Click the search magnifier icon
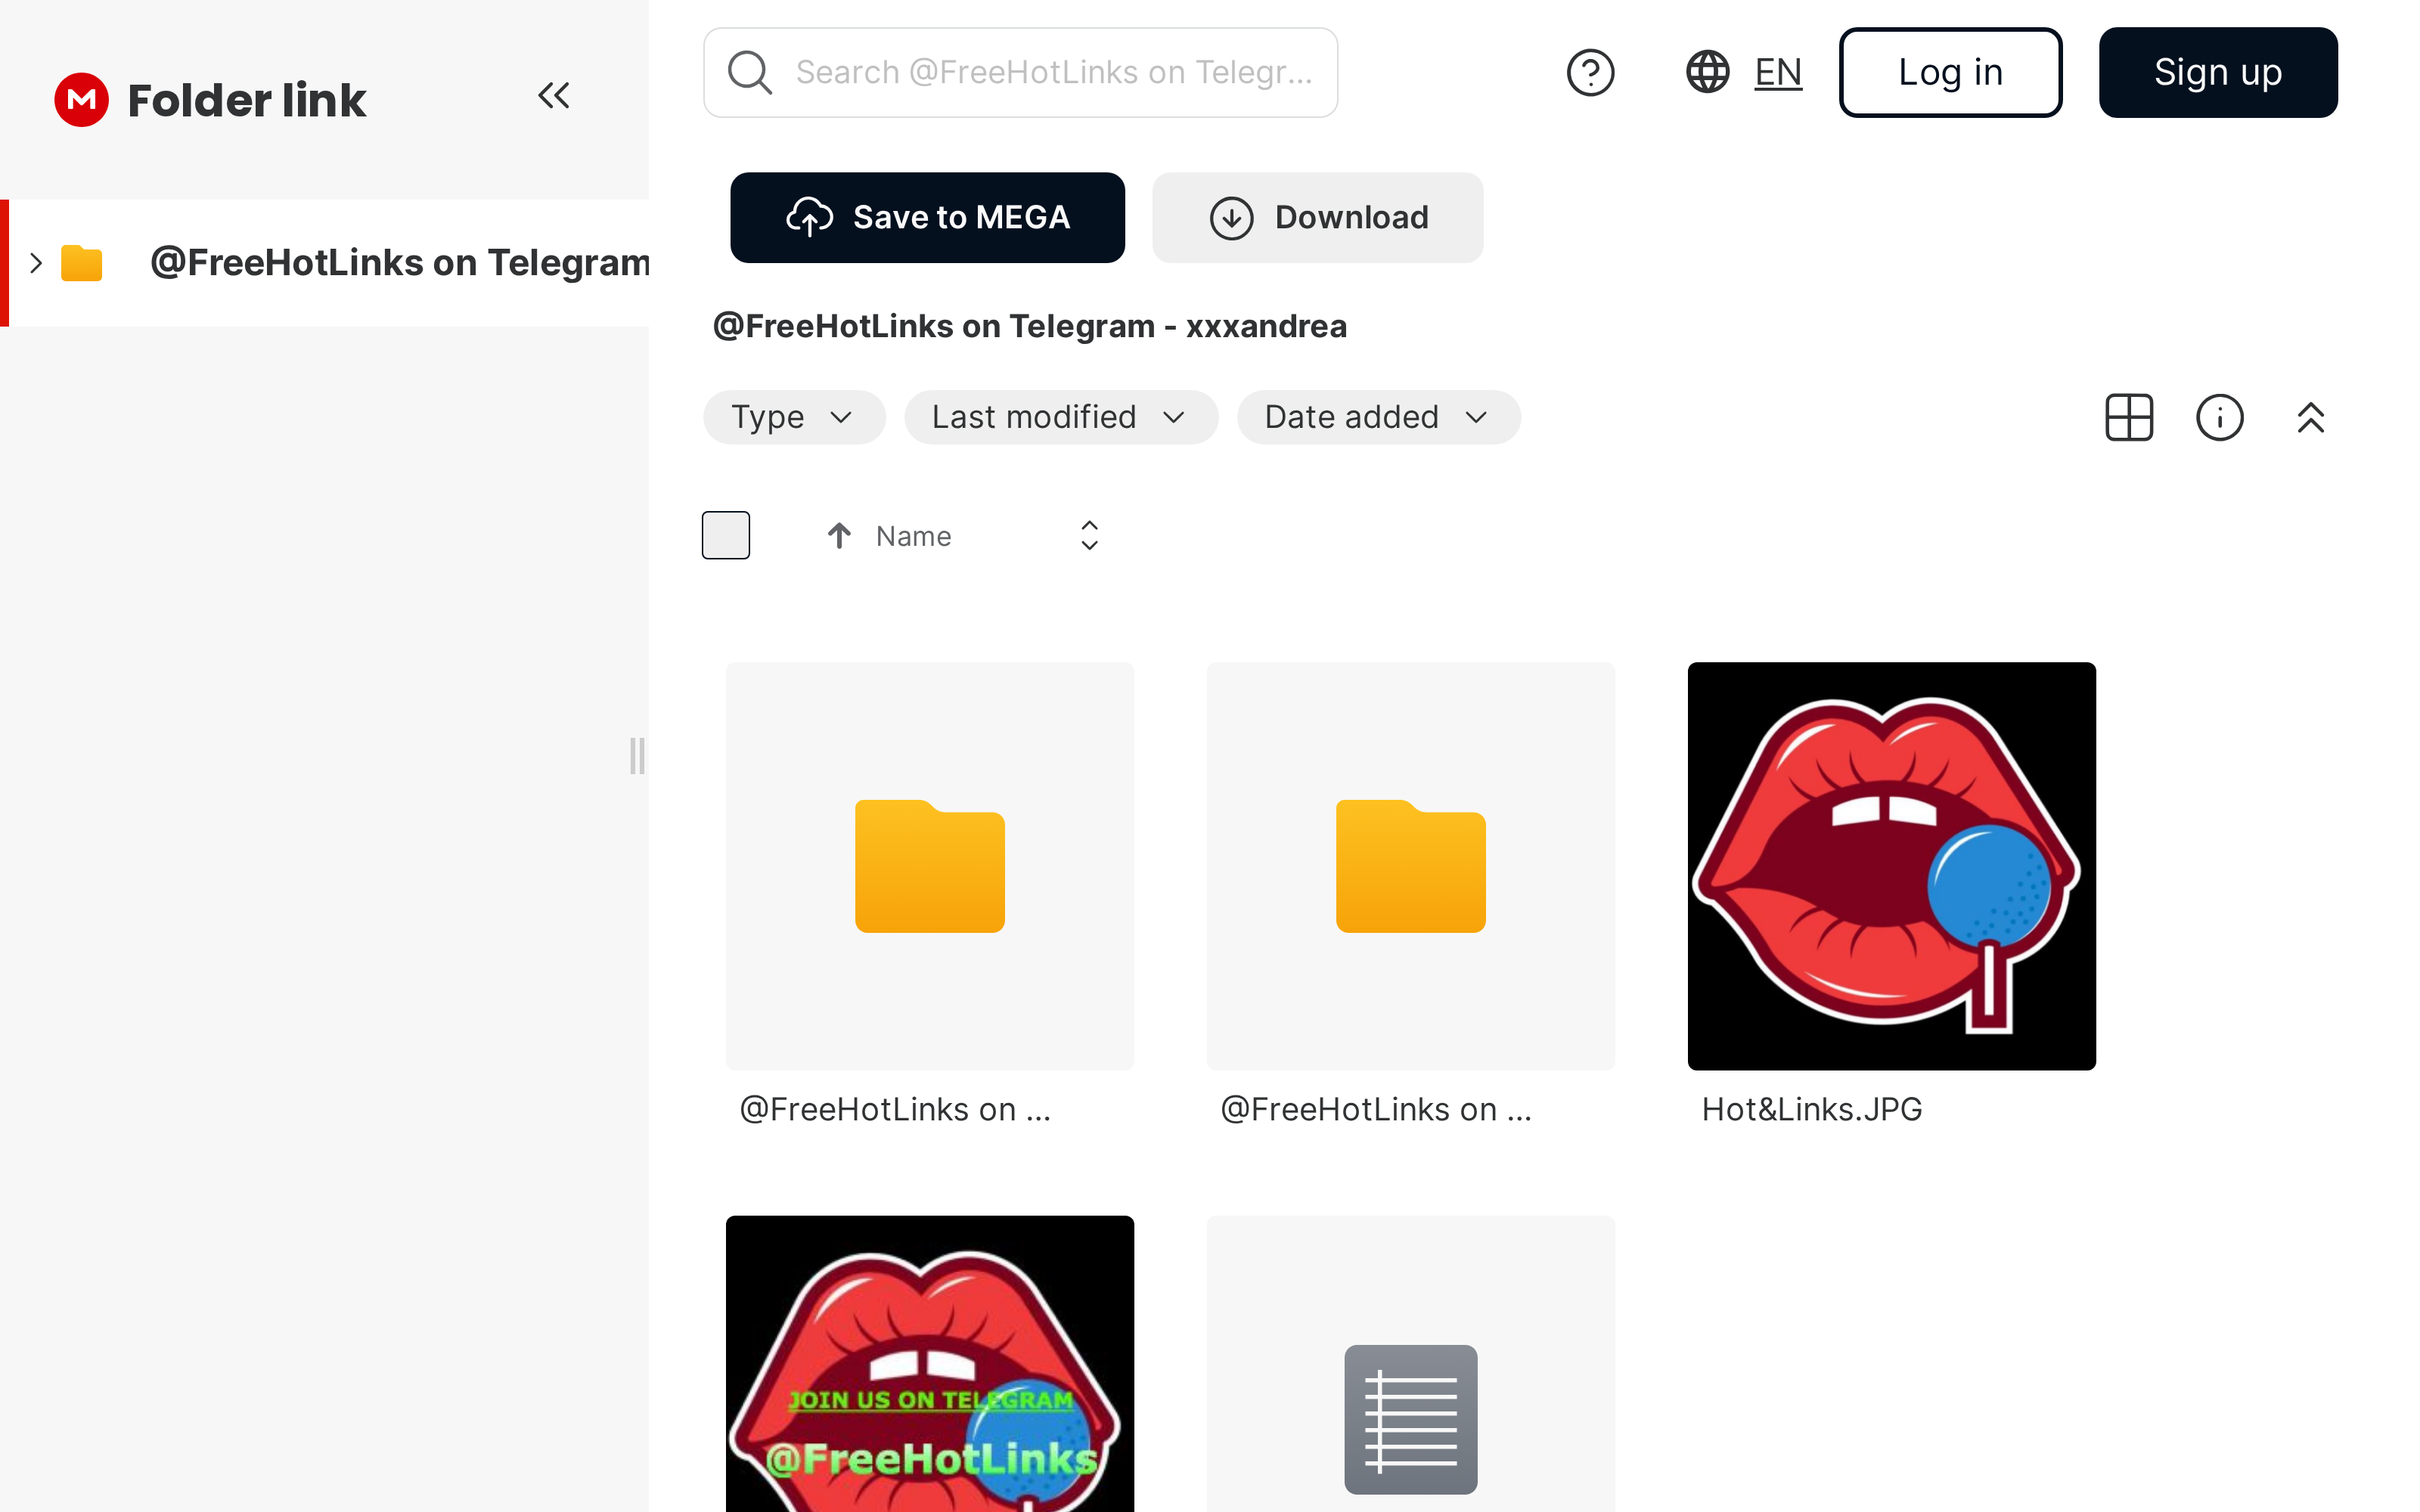The height and width of the screenshot is (1512, 2420). (x=749, y=72)
